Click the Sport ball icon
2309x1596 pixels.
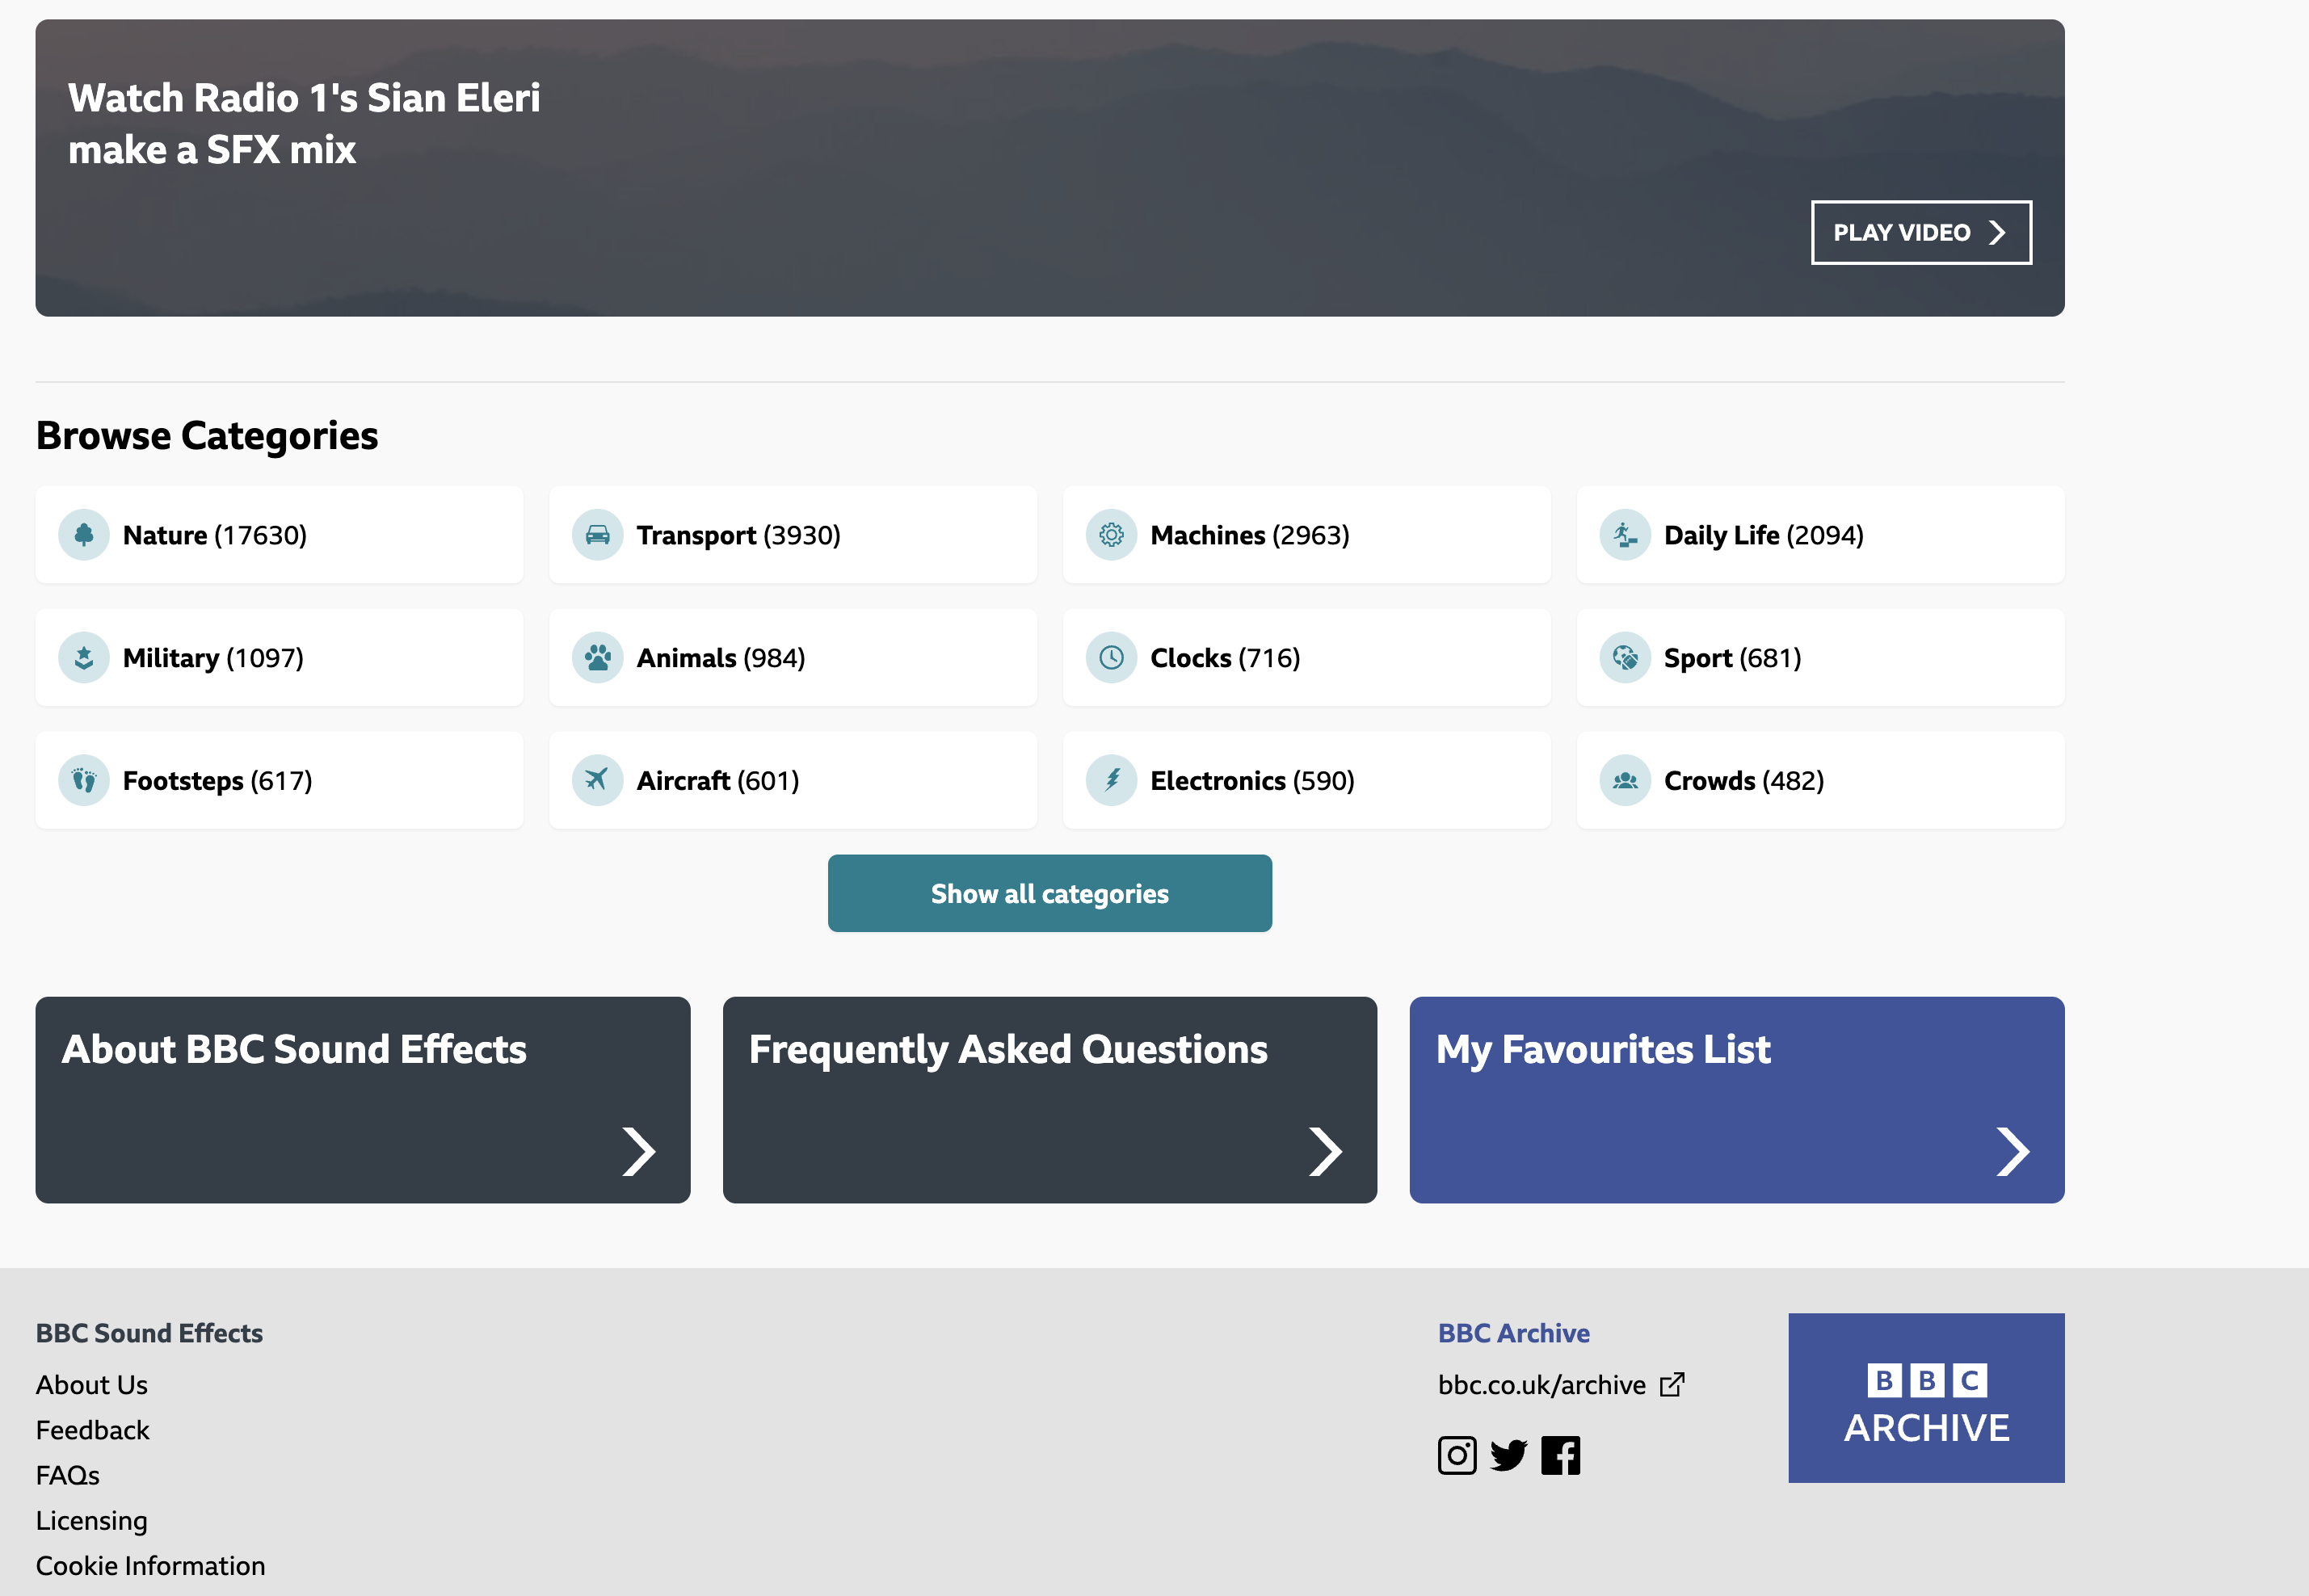tap(1625, 658)
